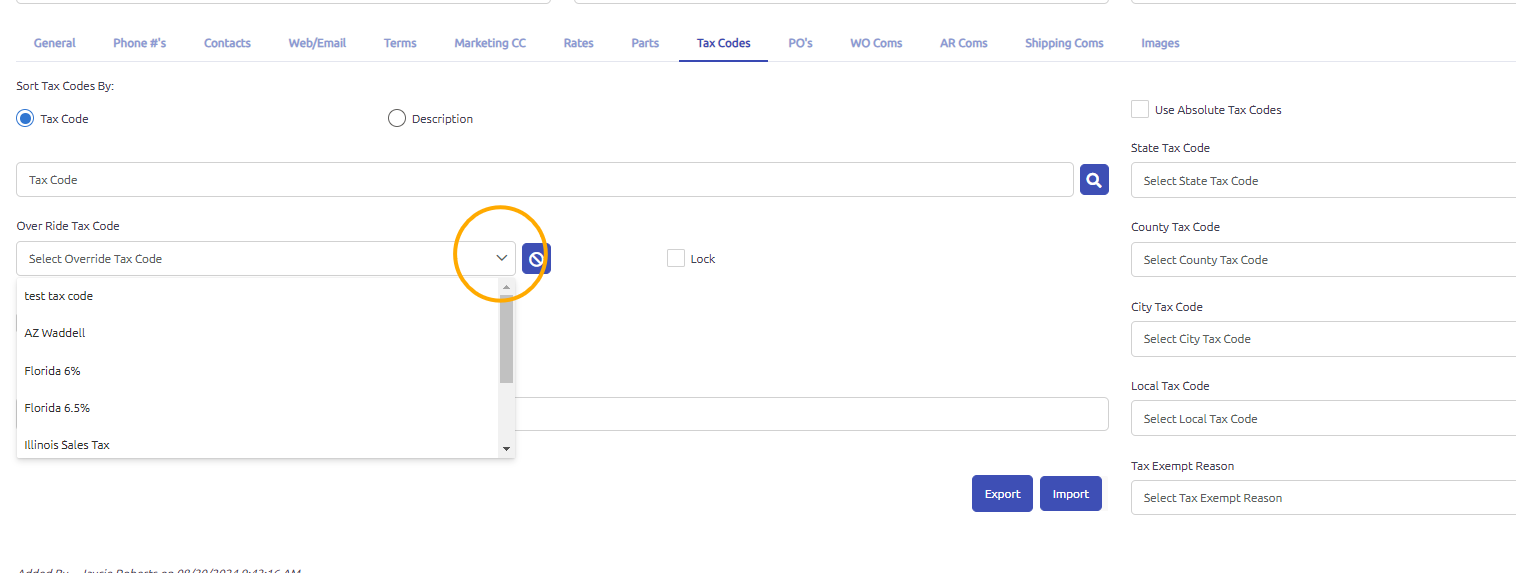This screenshot has width=1516, height=573.
Task: Toggle the Lock checkbox
Action: [x=675, y=258]
